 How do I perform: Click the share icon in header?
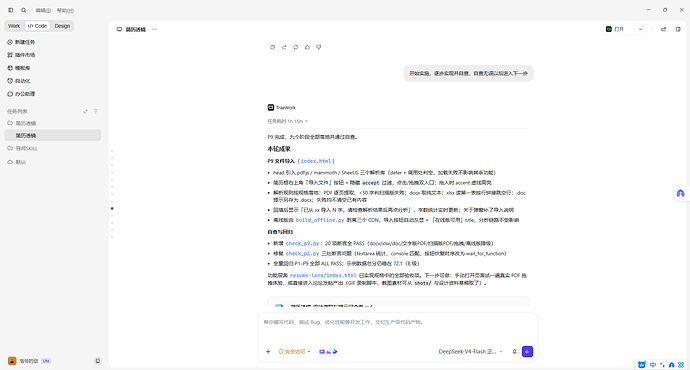(664, 29)
